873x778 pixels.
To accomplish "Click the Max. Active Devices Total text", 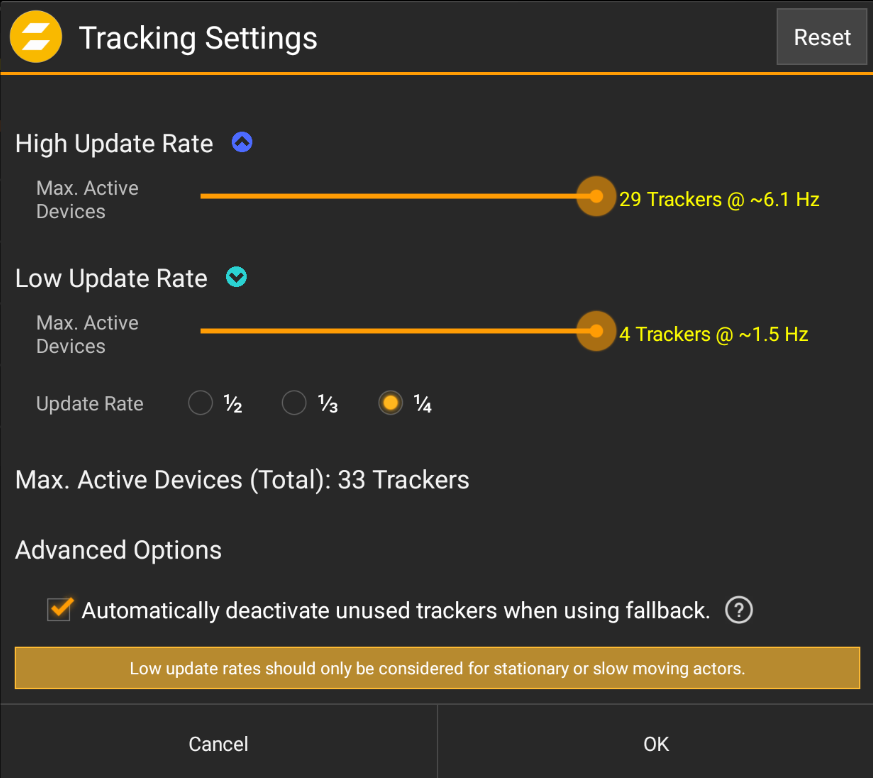I will (242, 479).
